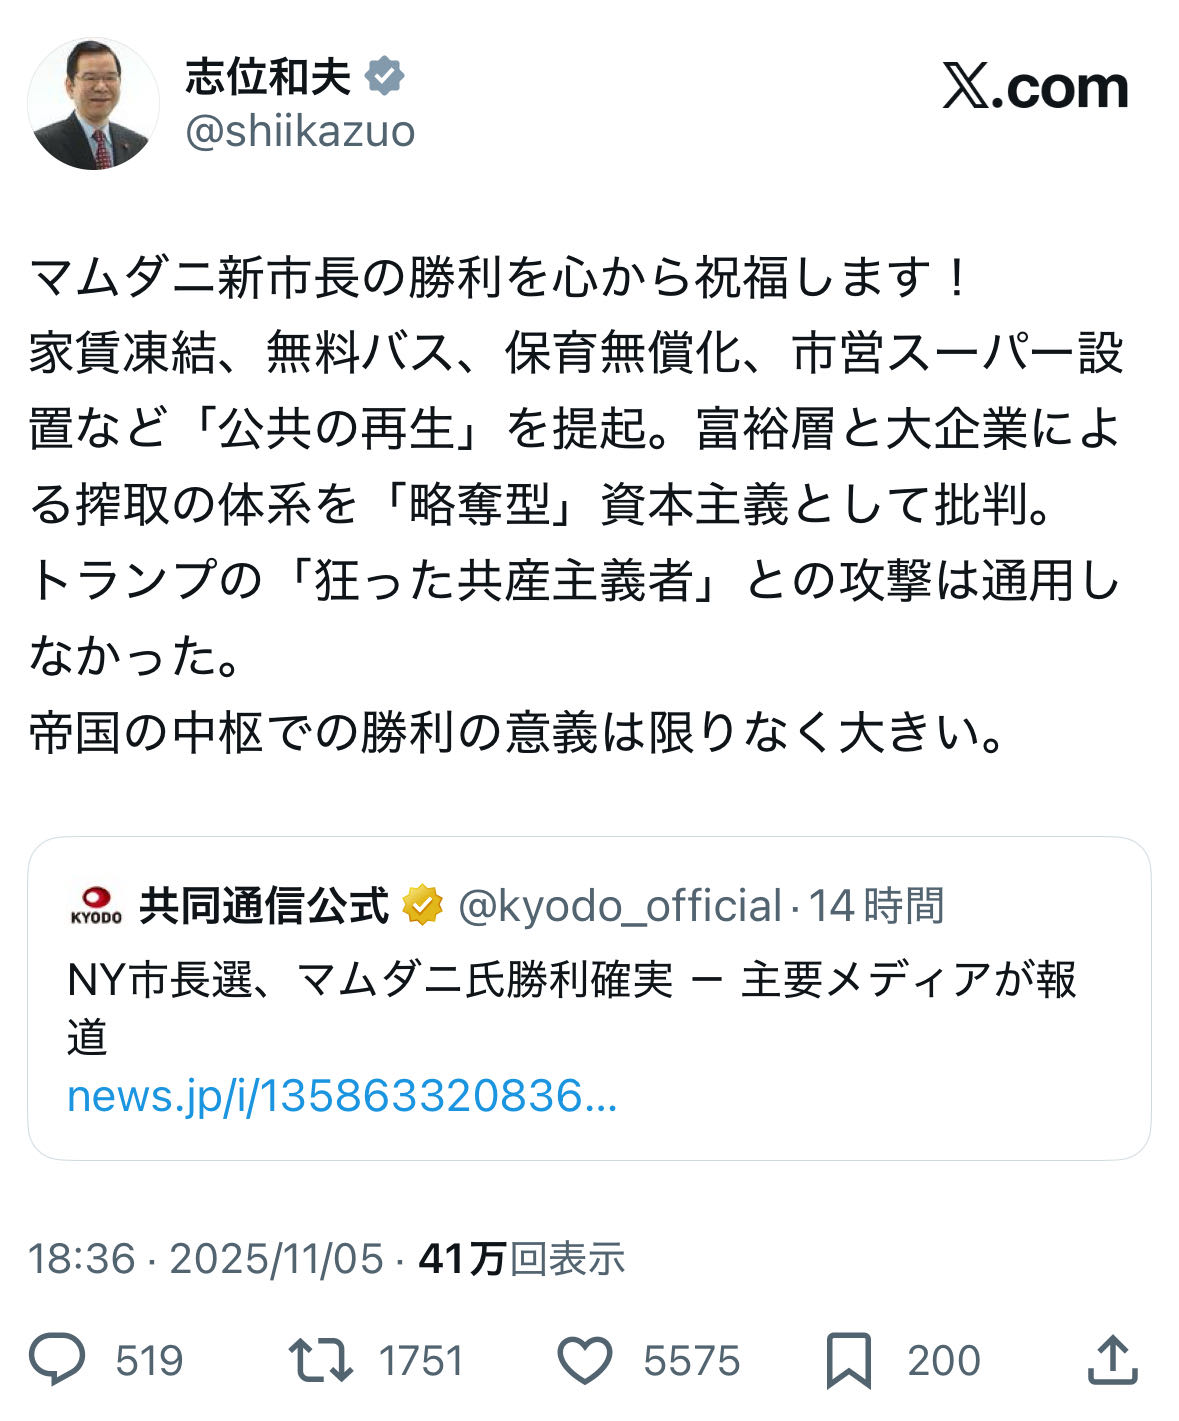Click the main tweet text about マムダニ新市長
The width and height of the screenshot is (1179, 1421).
(577, 505)
